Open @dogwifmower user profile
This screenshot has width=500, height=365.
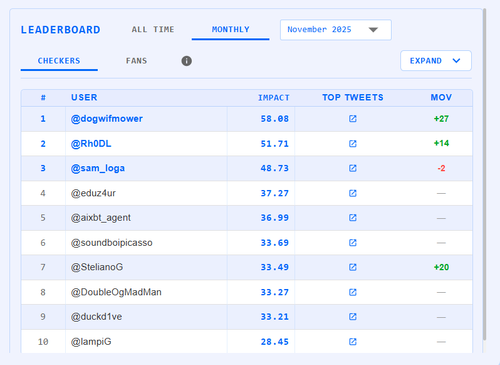point(107,119)
